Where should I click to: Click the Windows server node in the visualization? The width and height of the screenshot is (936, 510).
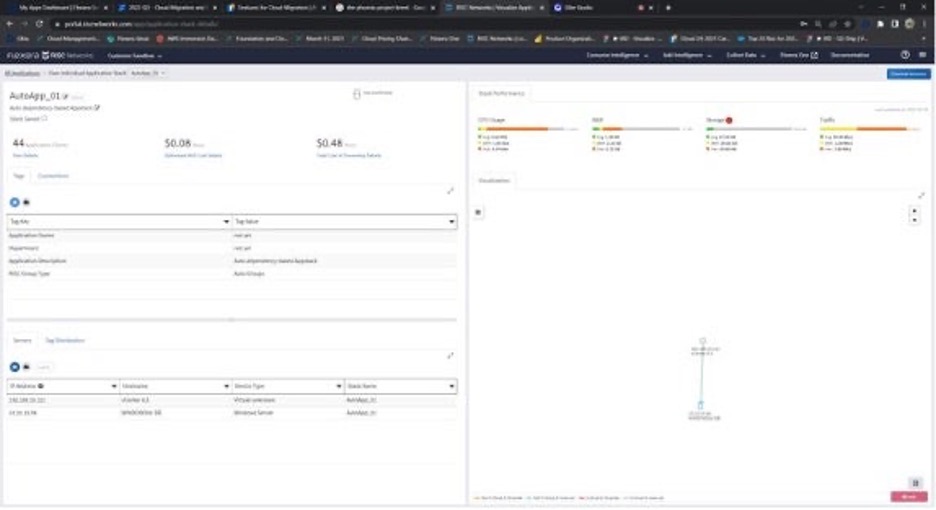[702, 405]
